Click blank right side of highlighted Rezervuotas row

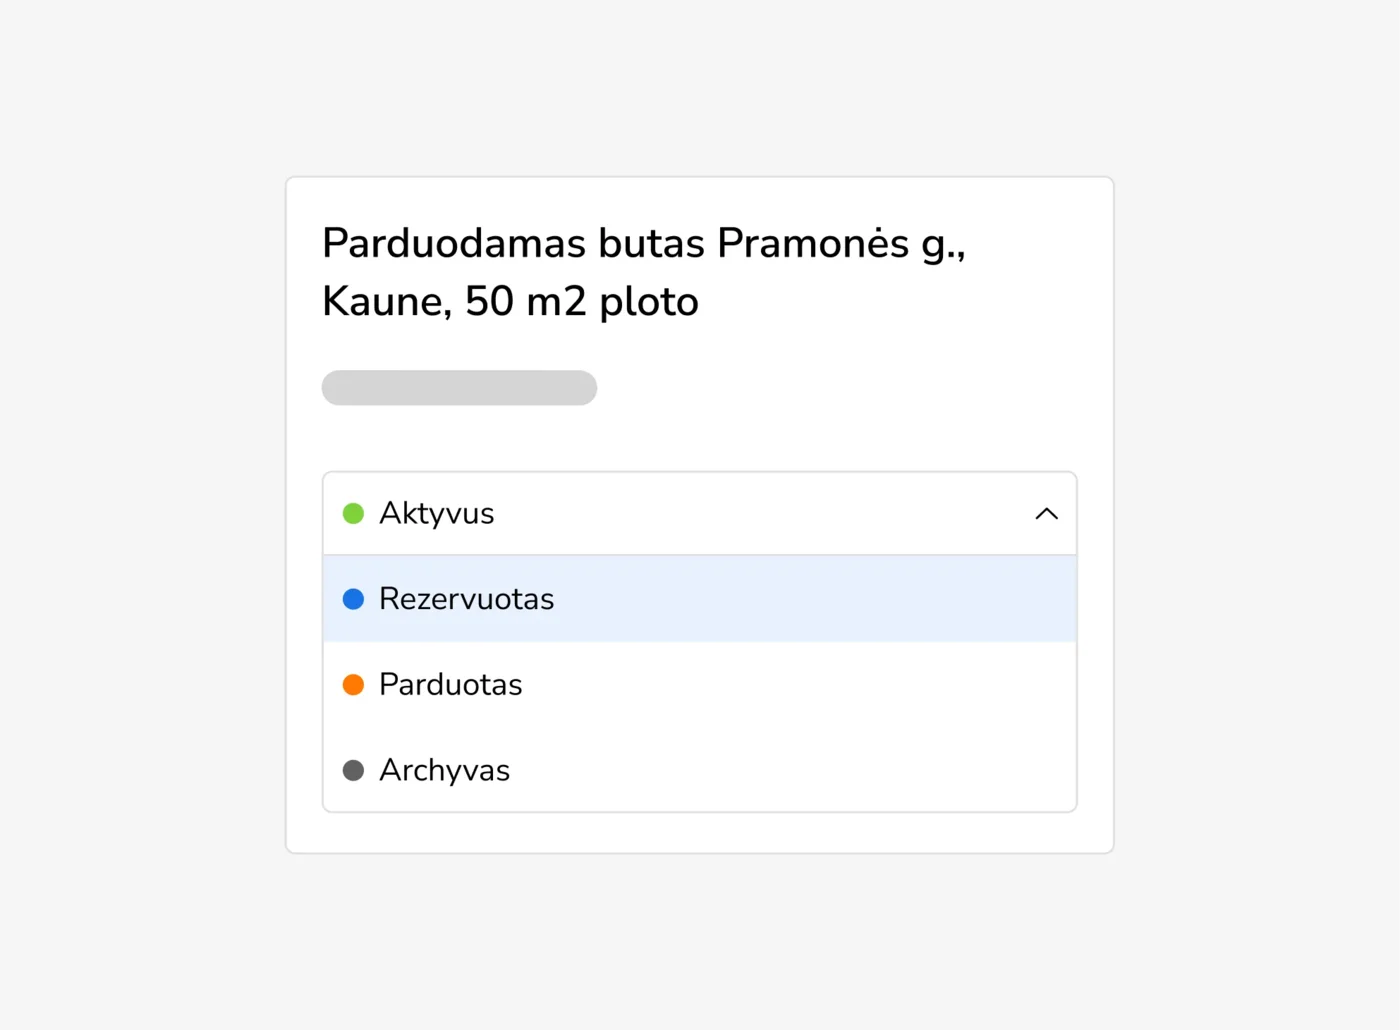850,599
